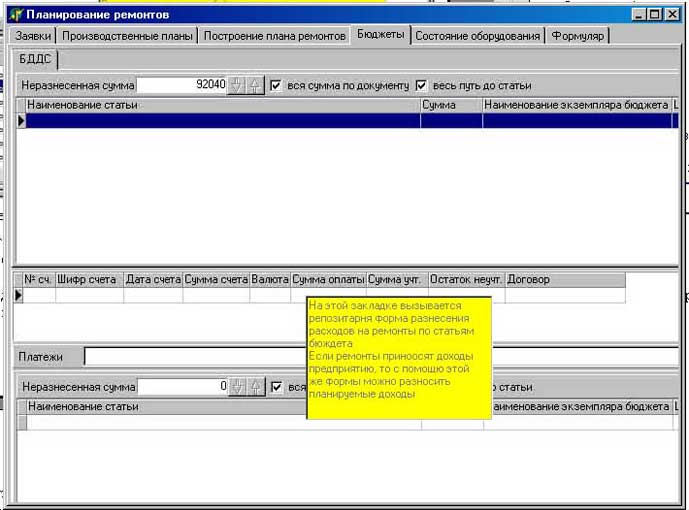
Task: Click the 'Валюта' column header
Action: [270, 279]
